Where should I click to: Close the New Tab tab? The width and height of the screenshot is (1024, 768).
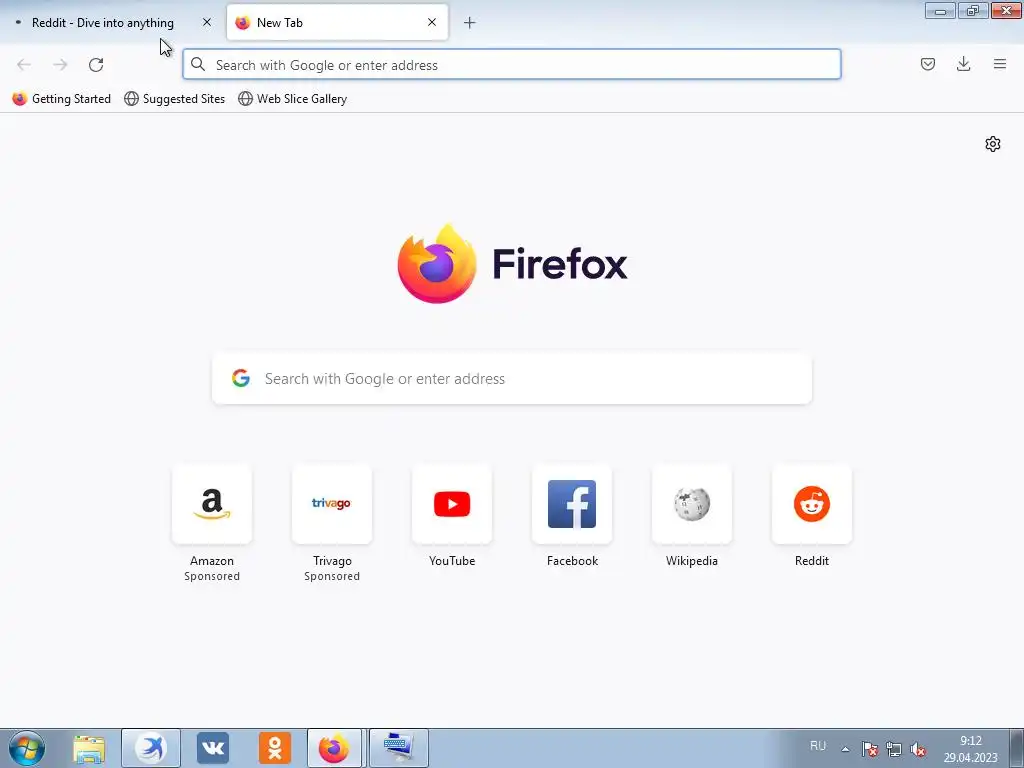[x=432, y=22]
